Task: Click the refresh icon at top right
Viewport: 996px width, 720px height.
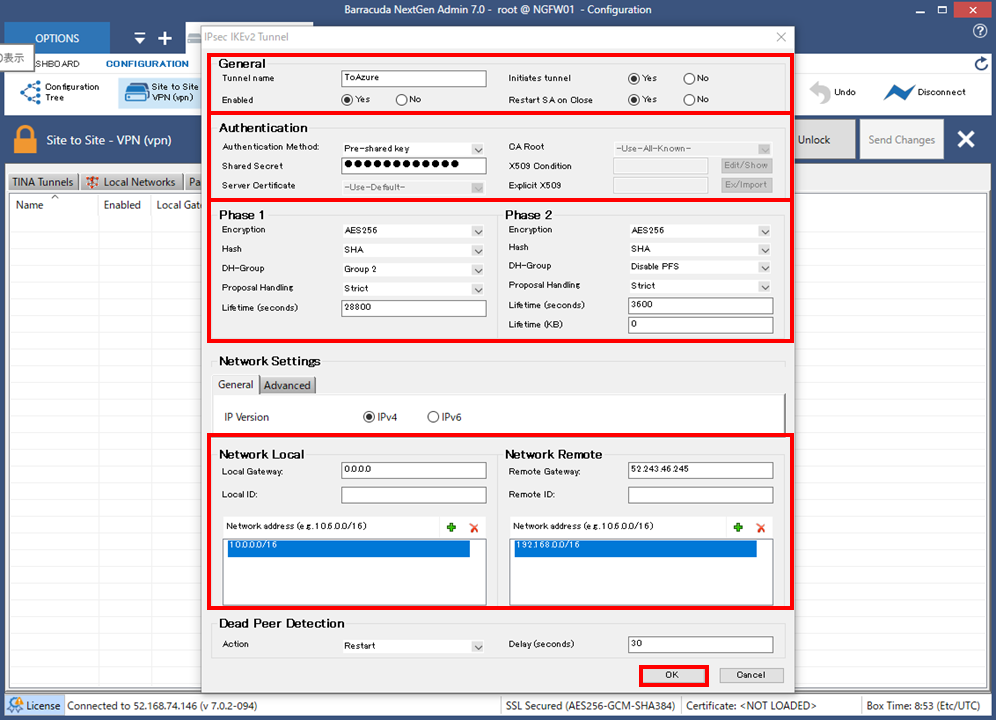Action: [981, 64]
